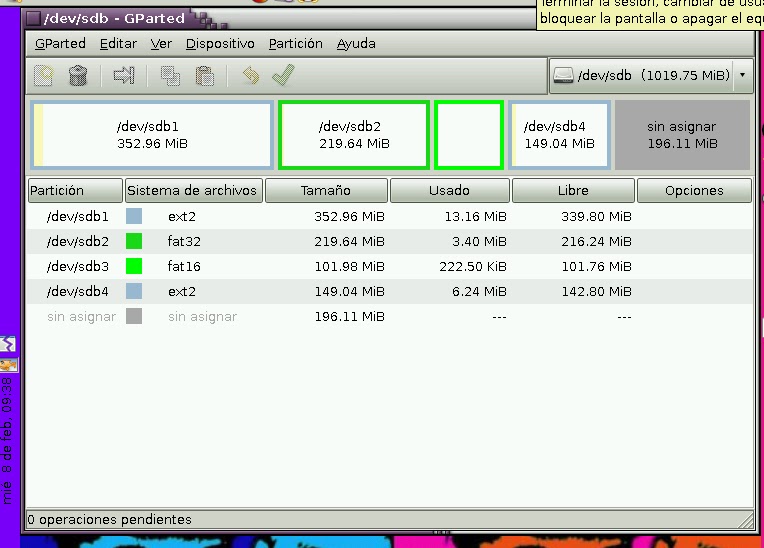Click the date clock on the left panel
The width and height of the screenshot is (764, 548).
point(7,441)
